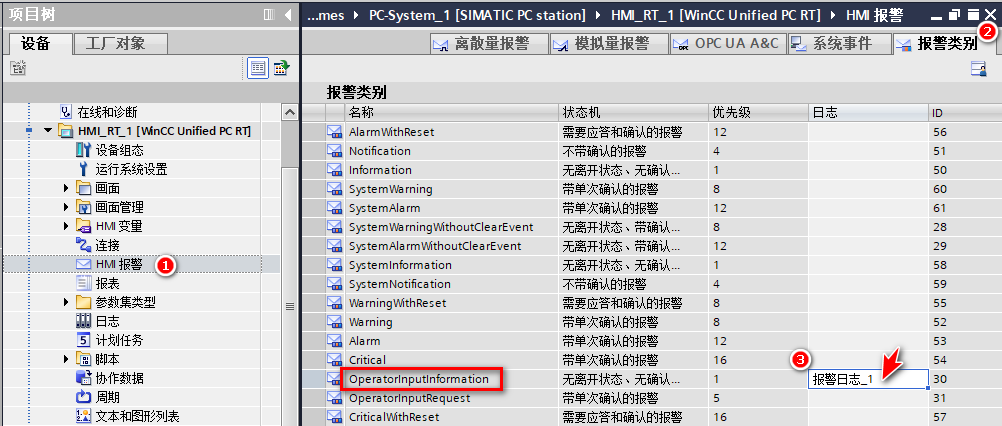This screenshot has height=426, width=1002.
Task: Select the Critical row envelope icon
Action: pyautogui.click(x=335, y=360)
